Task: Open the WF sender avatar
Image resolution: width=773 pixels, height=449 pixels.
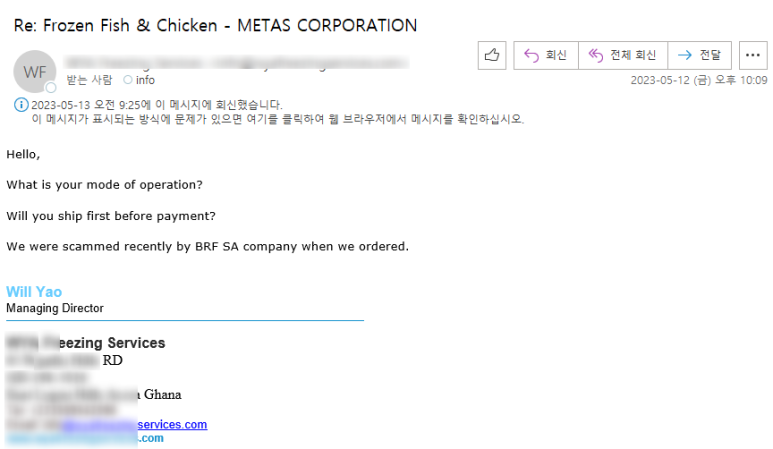Action: pyautogui.click(x=35, y=71)
